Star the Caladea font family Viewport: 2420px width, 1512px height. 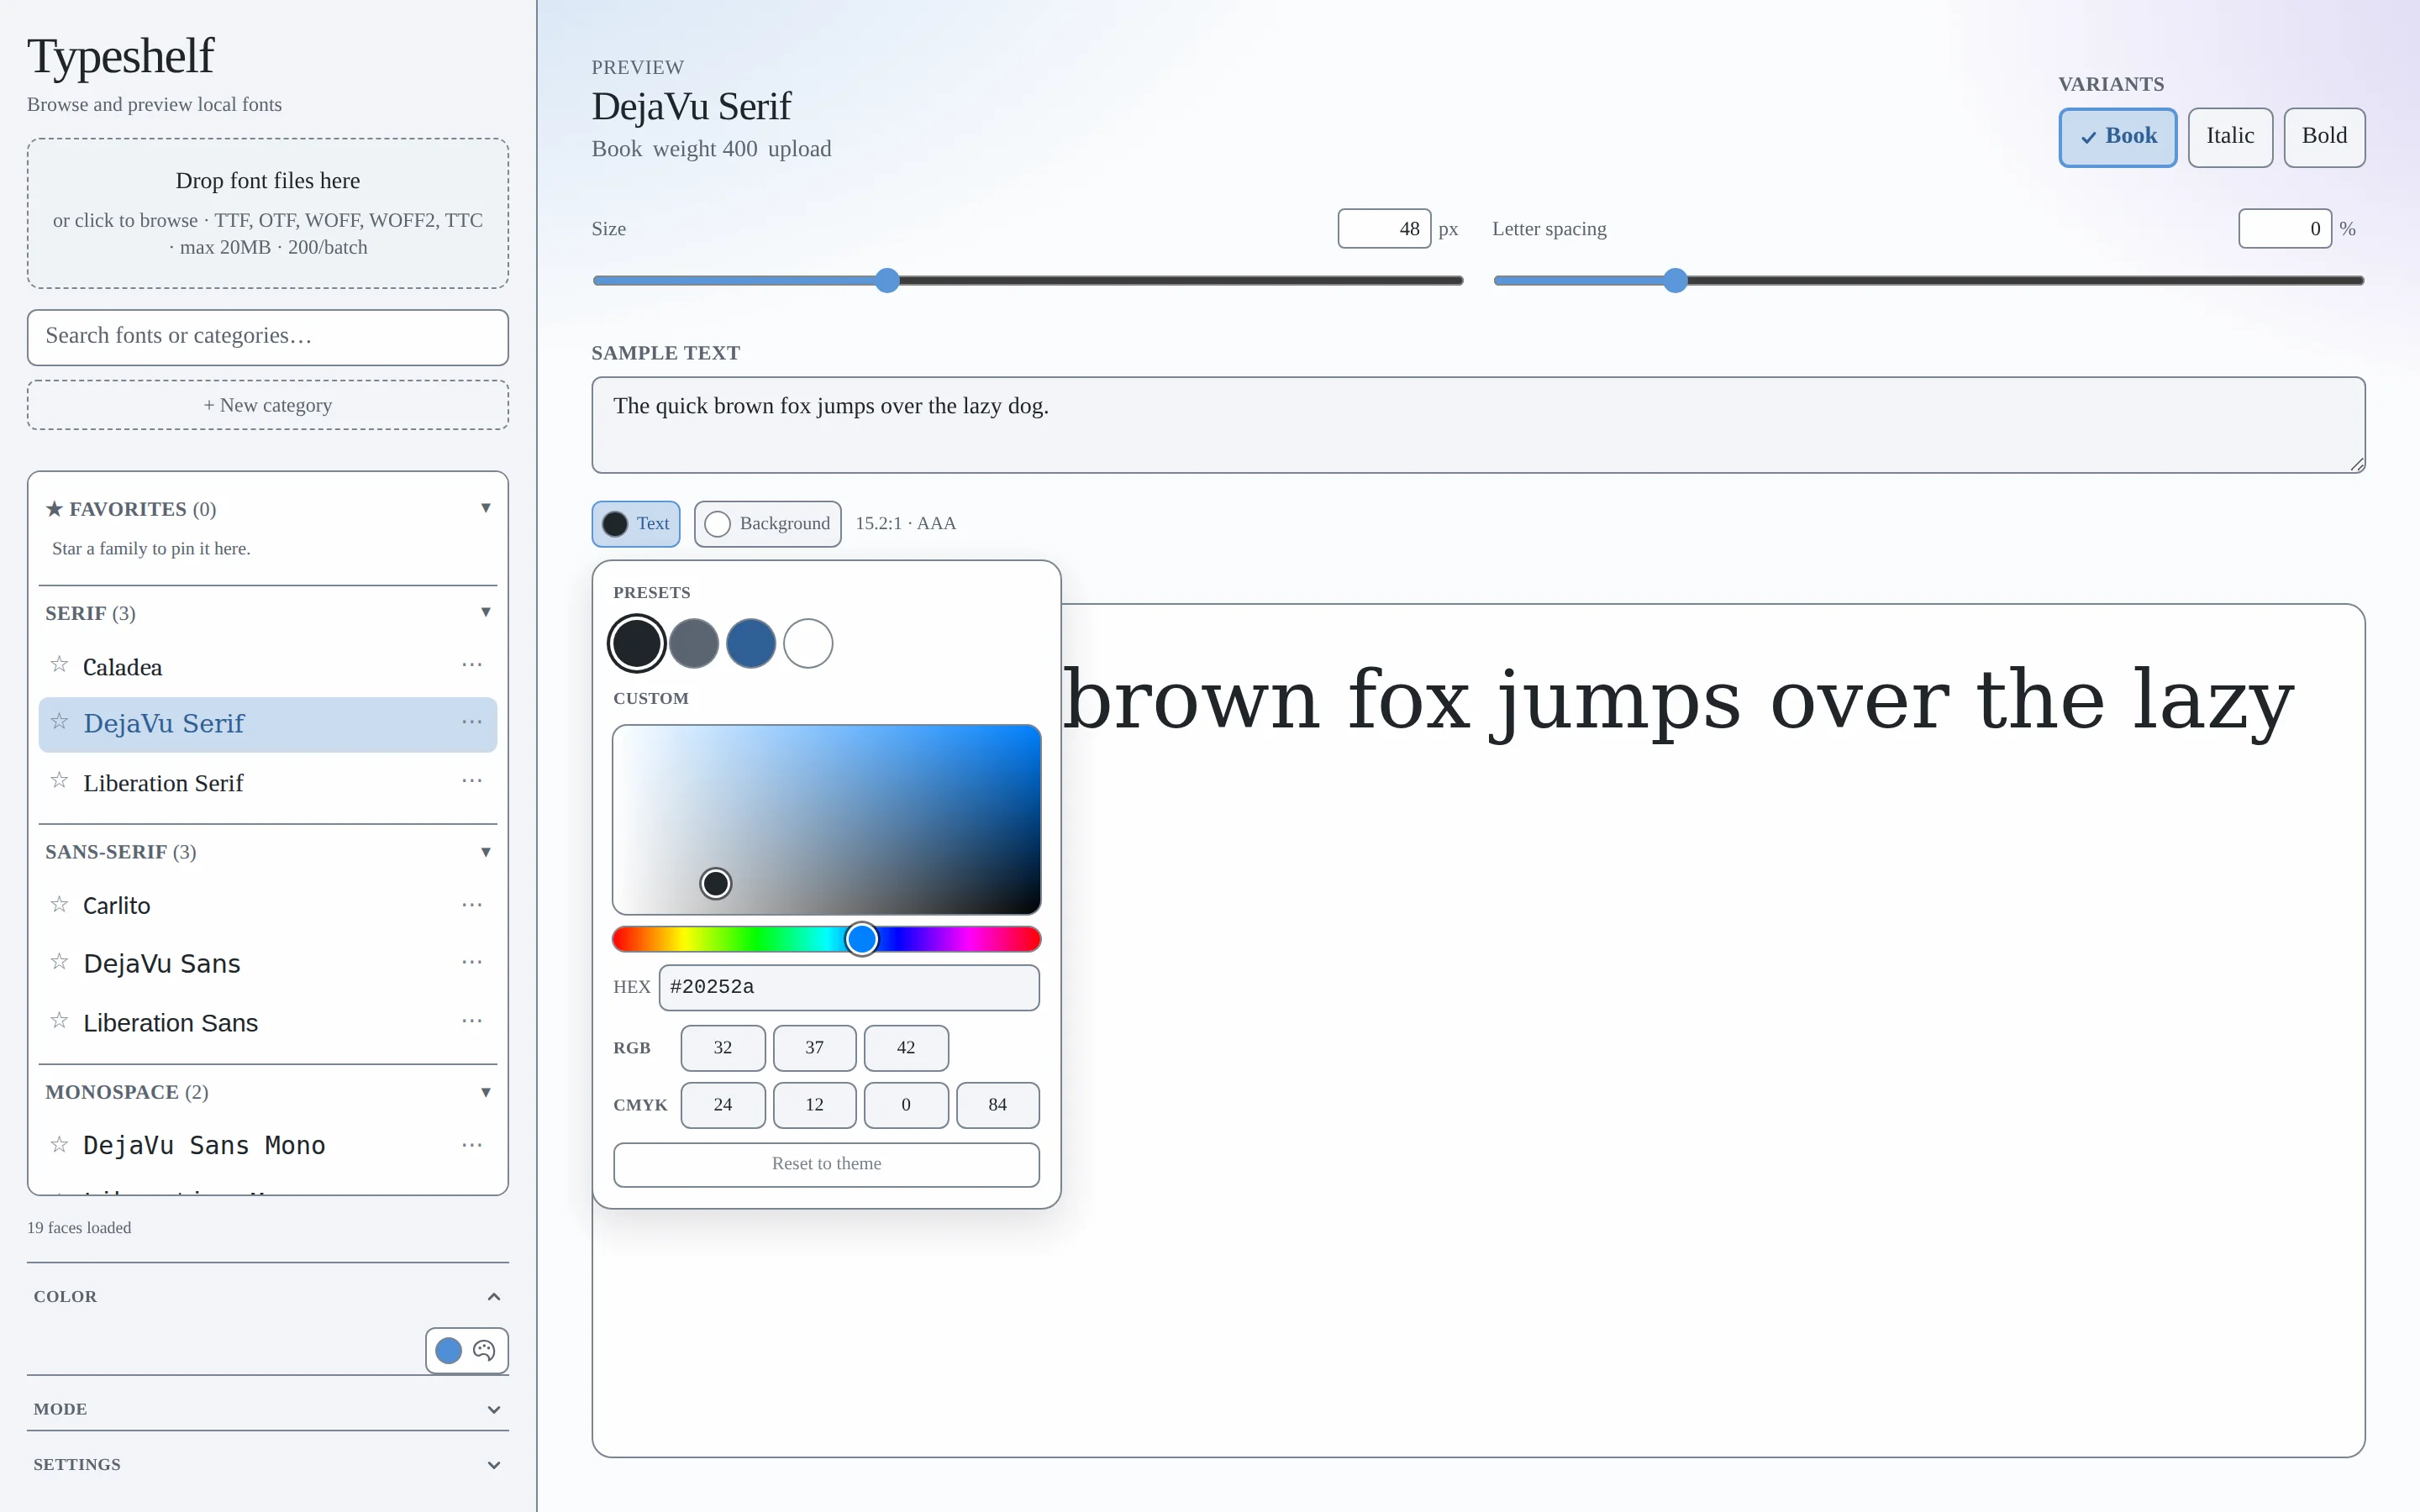point(59,665)
